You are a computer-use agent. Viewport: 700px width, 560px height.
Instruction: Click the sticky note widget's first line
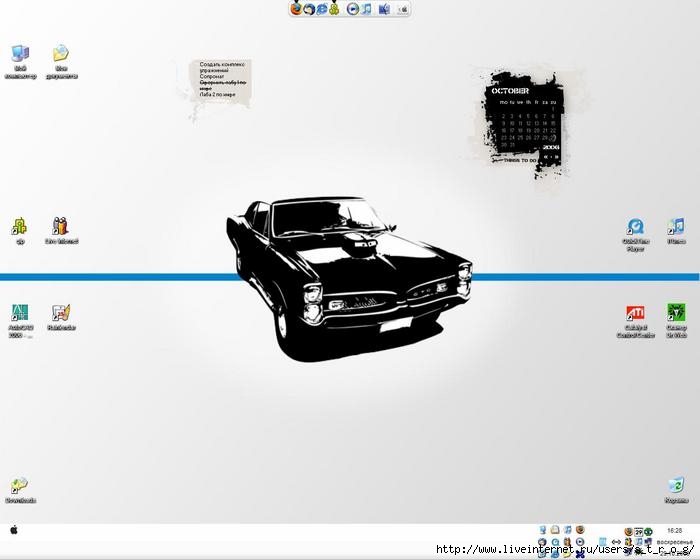(x=222, y=64)
